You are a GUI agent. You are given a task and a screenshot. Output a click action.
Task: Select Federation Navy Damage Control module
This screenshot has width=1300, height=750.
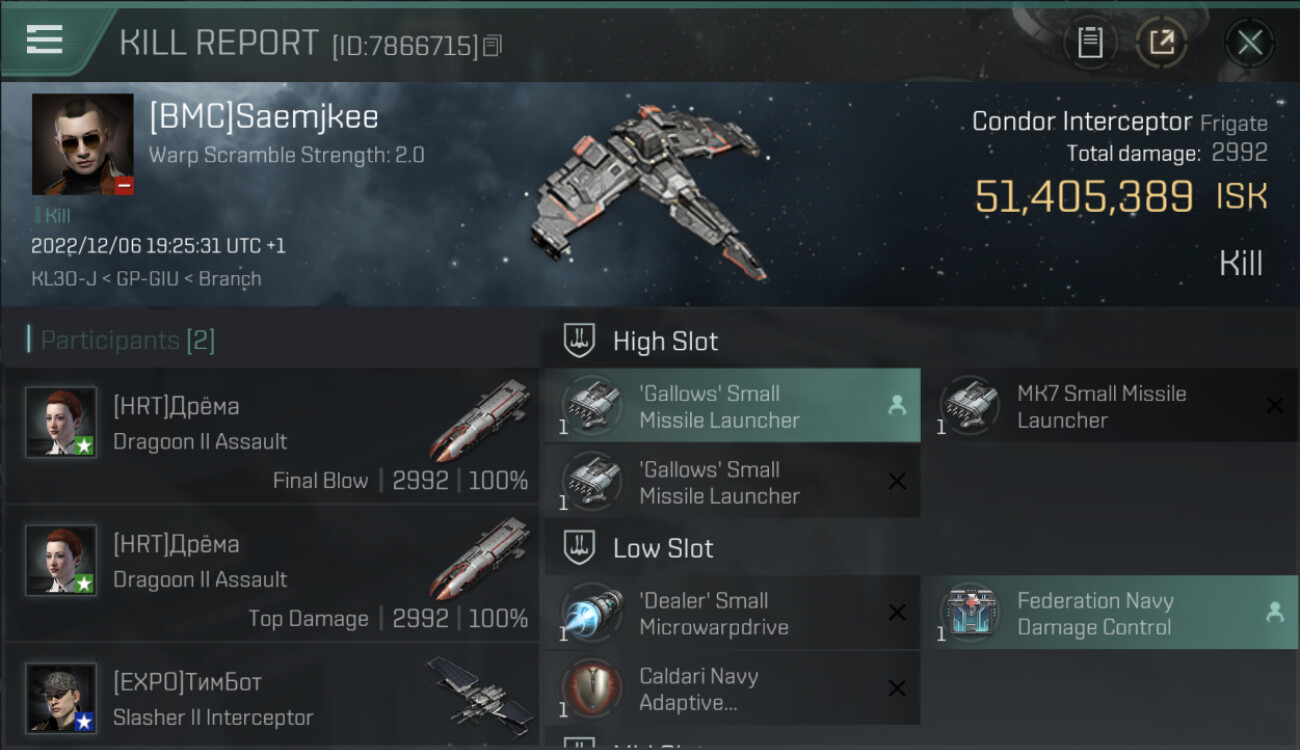coord(1110,613)
